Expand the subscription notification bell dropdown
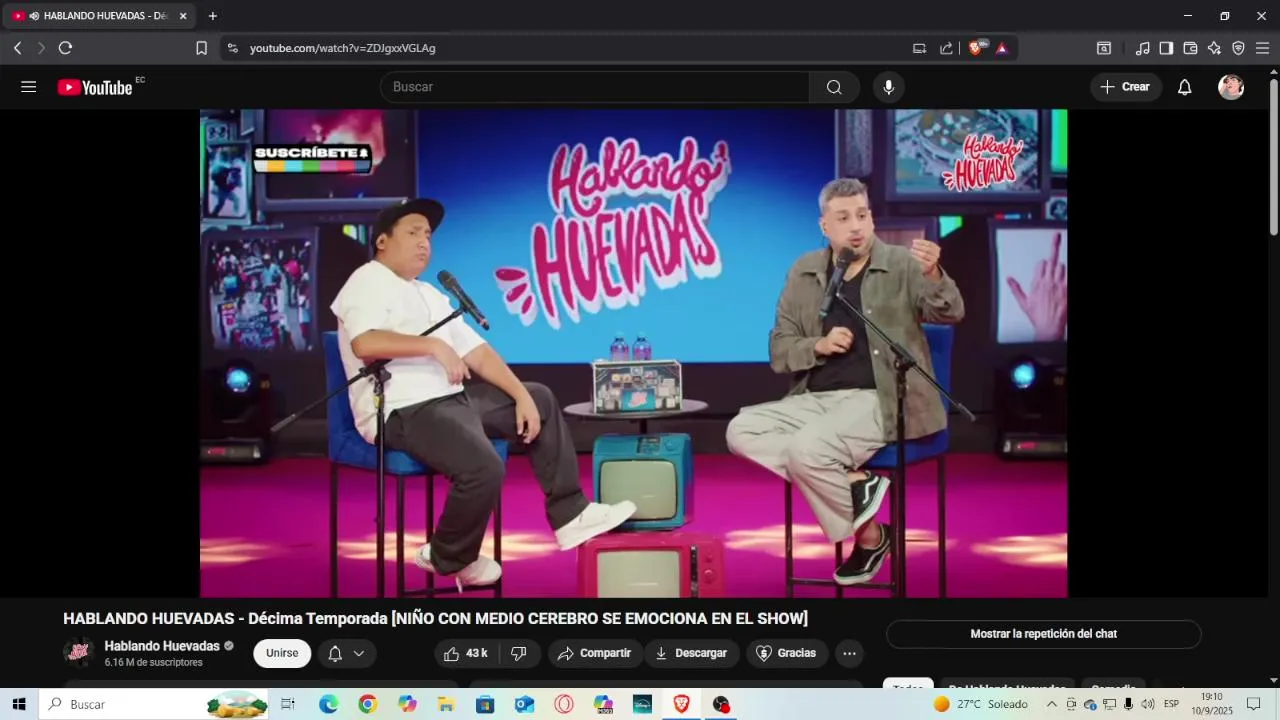 347,653
